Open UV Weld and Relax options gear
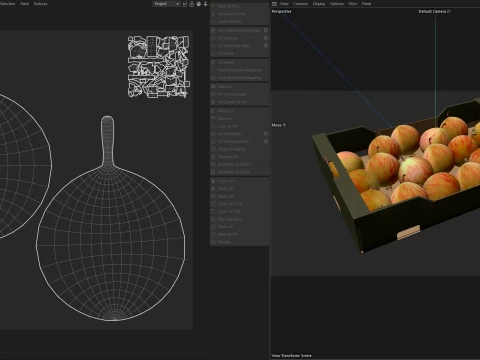 [x=266, y=46]
